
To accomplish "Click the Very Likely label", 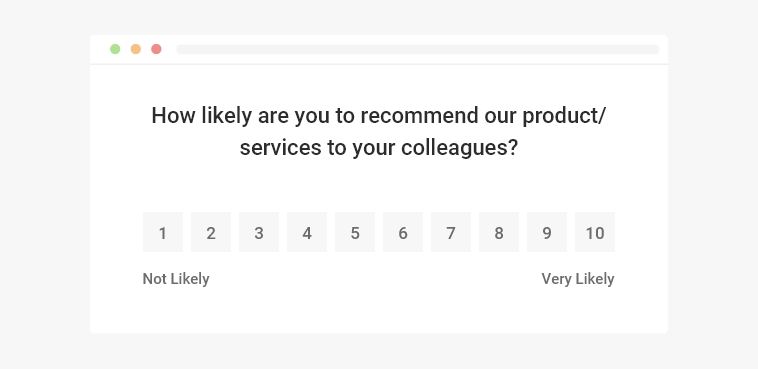I will 578,279.
